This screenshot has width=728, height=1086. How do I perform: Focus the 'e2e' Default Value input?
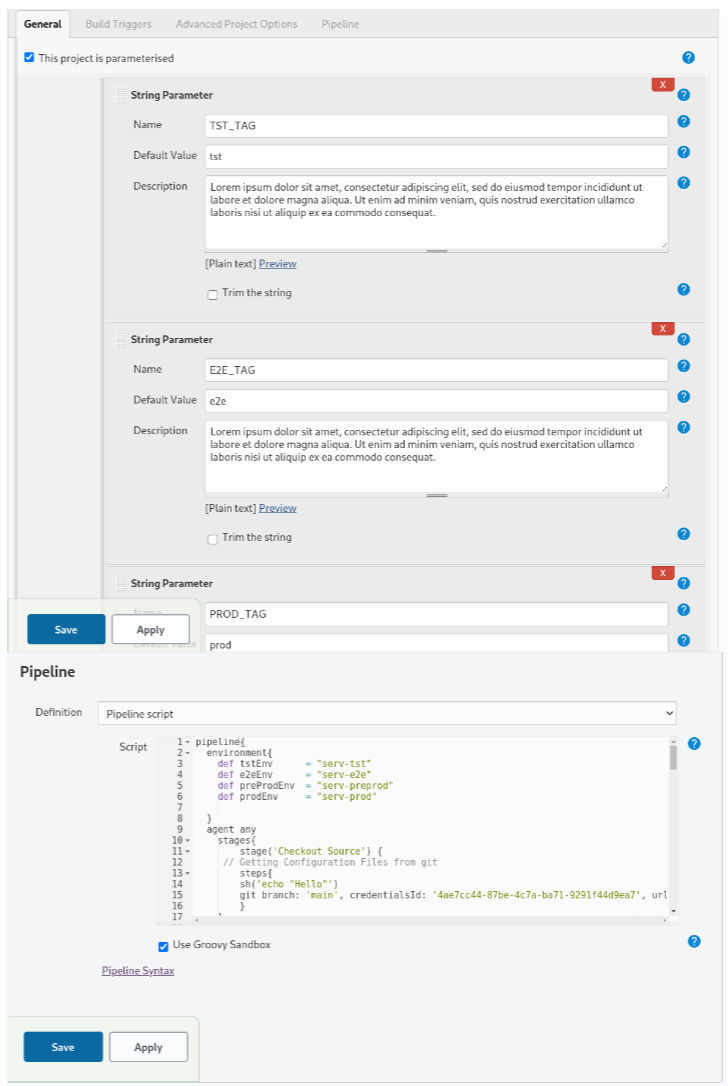click(436, 400)
